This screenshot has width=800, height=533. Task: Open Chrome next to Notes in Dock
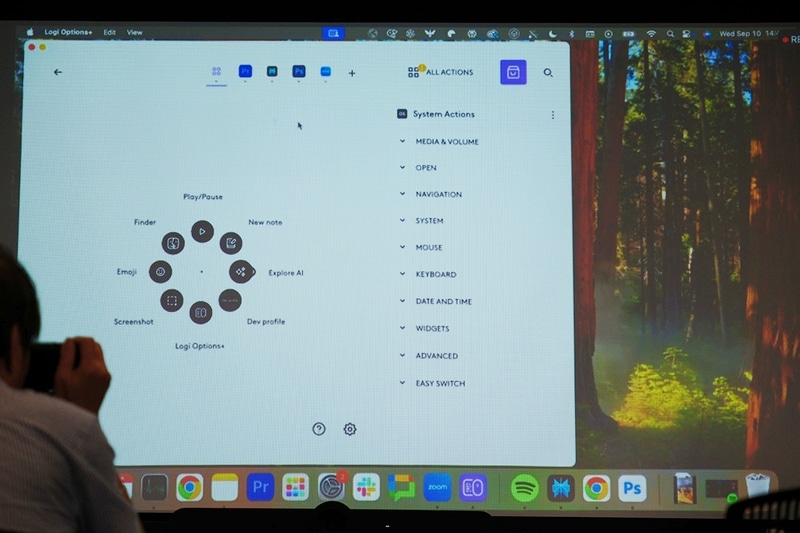(x=190, y=488)
